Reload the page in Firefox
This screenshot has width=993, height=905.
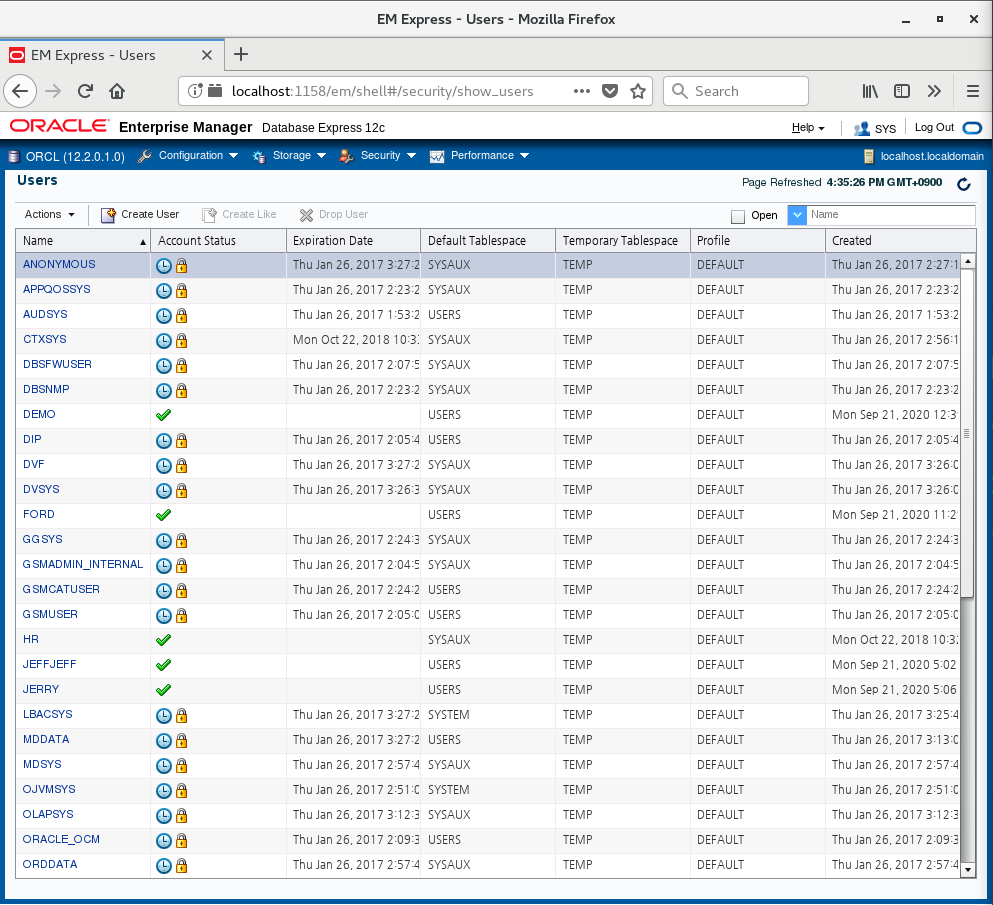[x=85, y=91]
